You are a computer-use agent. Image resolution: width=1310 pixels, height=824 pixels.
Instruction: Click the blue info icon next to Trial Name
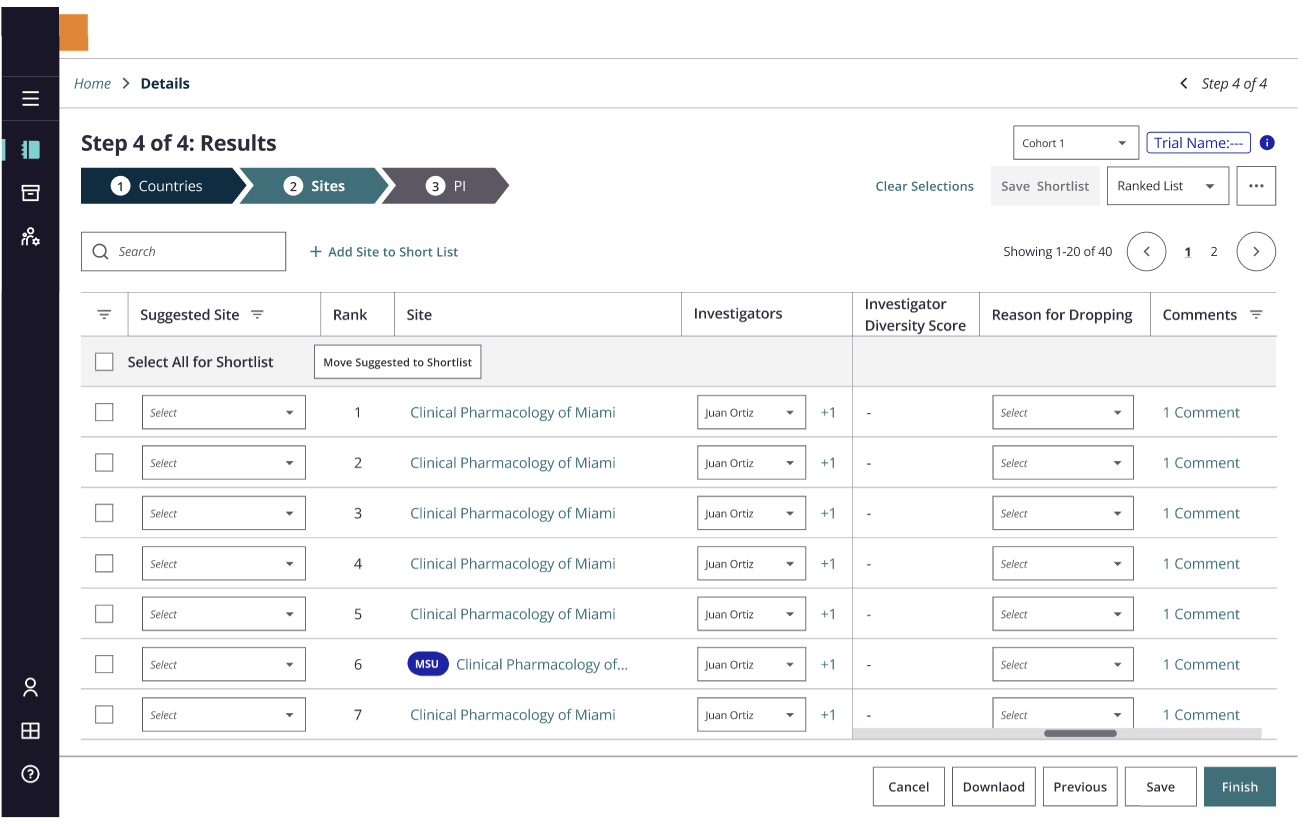(x=1267, y=143)
